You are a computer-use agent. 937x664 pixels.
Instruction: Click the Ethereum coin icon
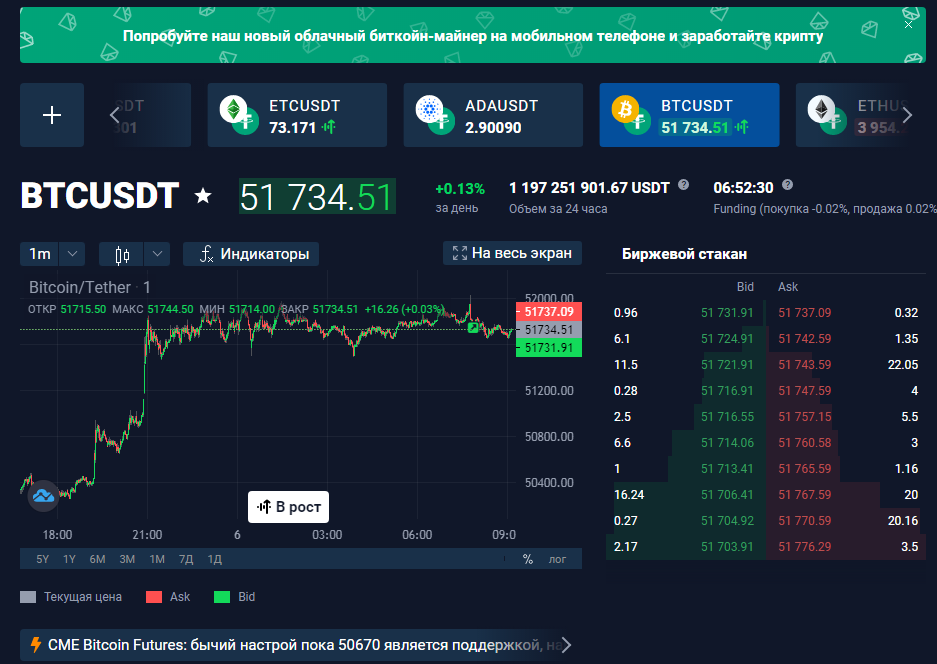point(822,109)
